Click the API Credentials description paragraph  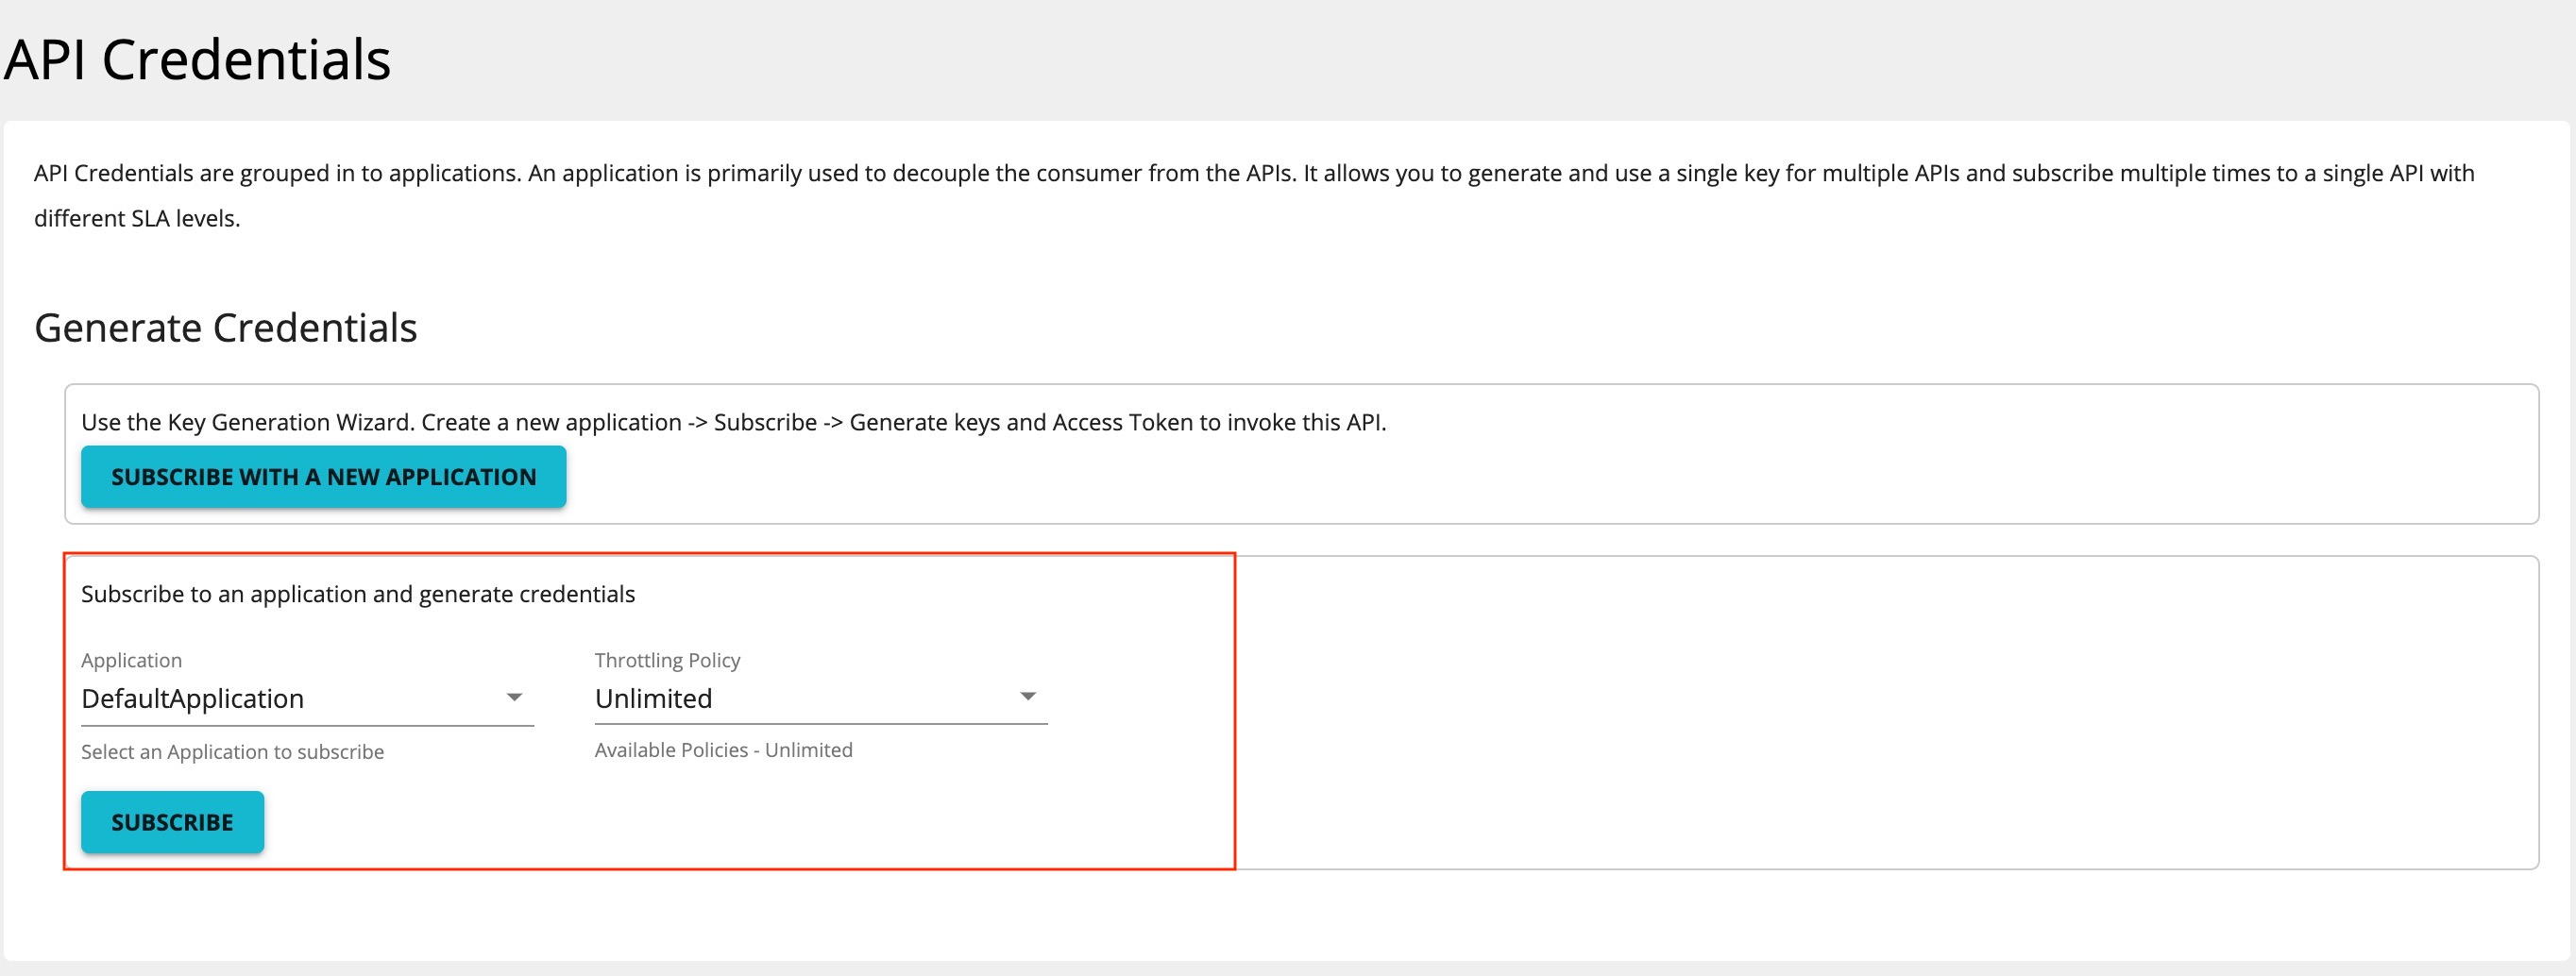pyautogui.click(x=1254, y=195)
